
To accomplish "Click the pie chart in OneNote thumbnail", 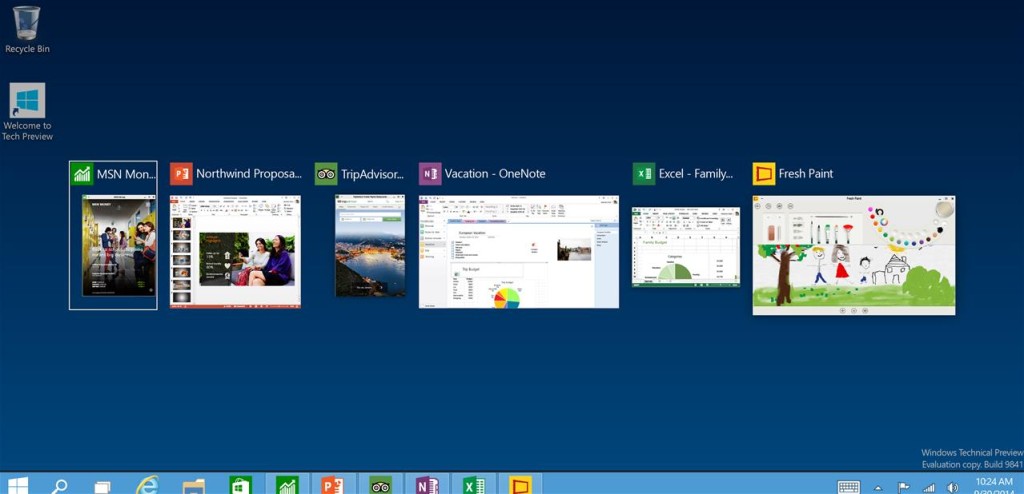I will tap(507, 297).
